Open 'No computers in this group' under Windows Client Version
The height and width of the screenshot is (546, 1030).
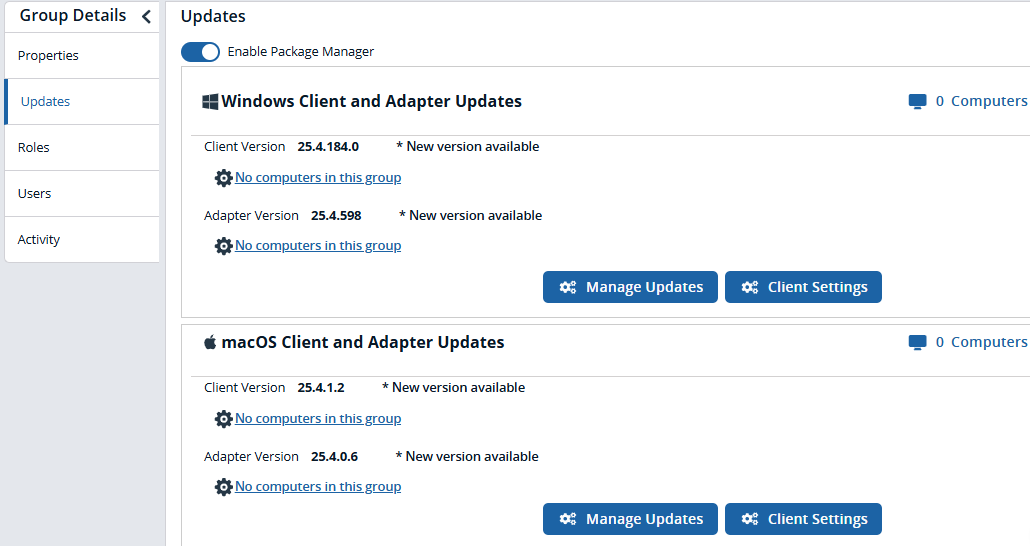[x=318, y=177]
